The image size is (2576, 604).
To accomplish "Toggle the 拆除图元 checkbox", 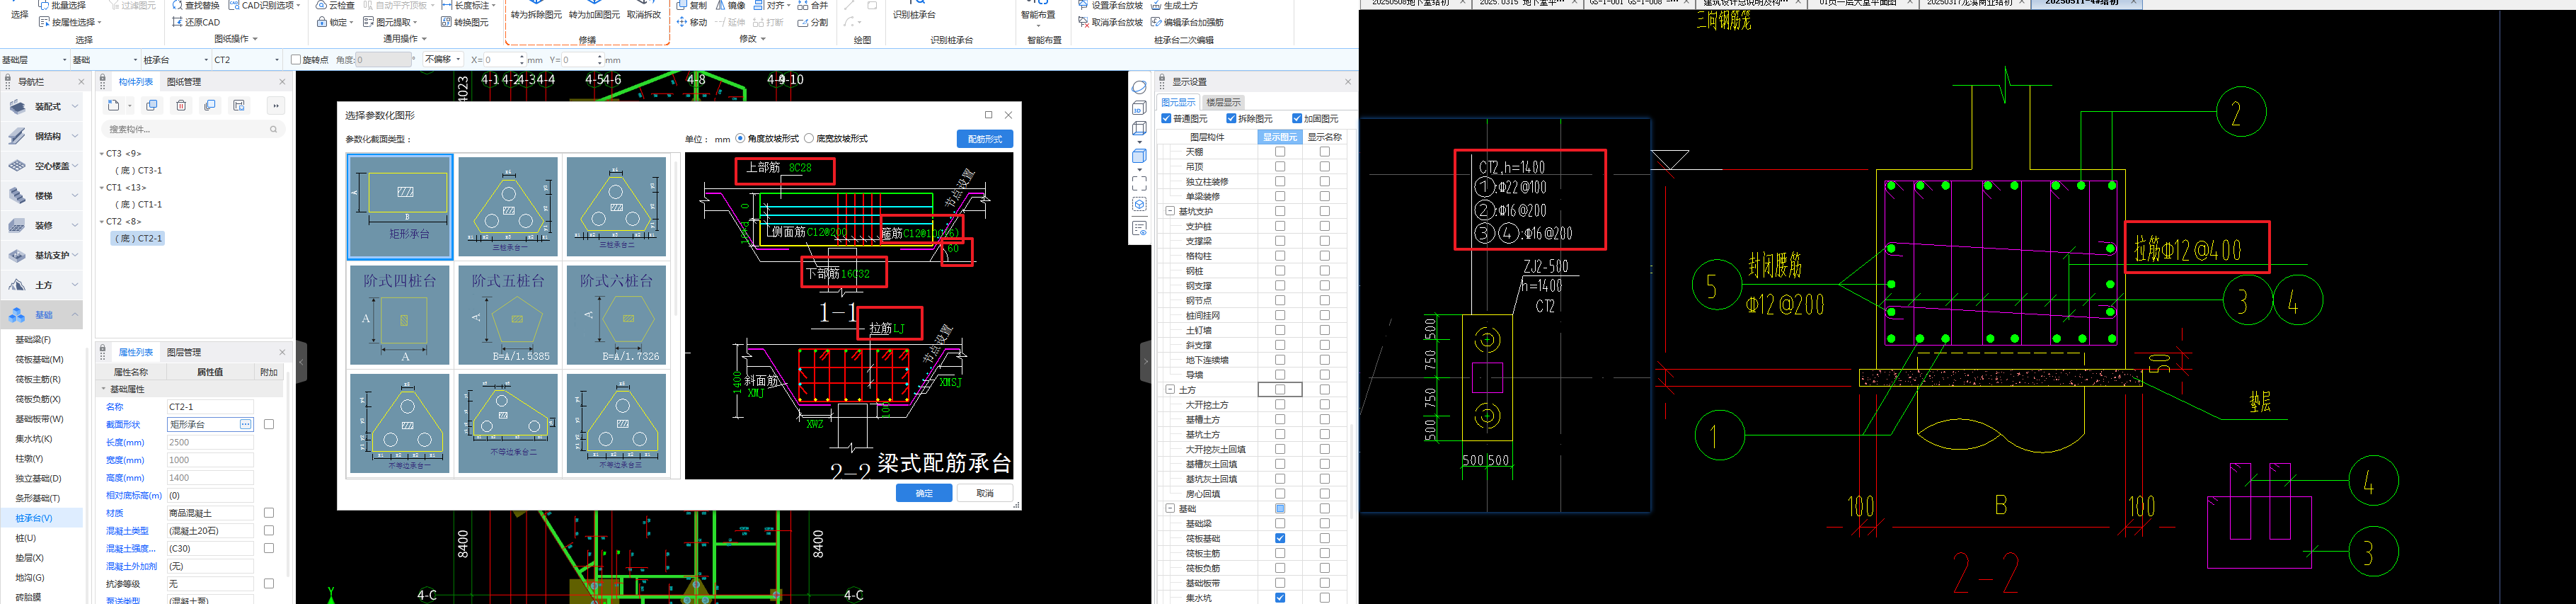I will (x=1231, y=118).
